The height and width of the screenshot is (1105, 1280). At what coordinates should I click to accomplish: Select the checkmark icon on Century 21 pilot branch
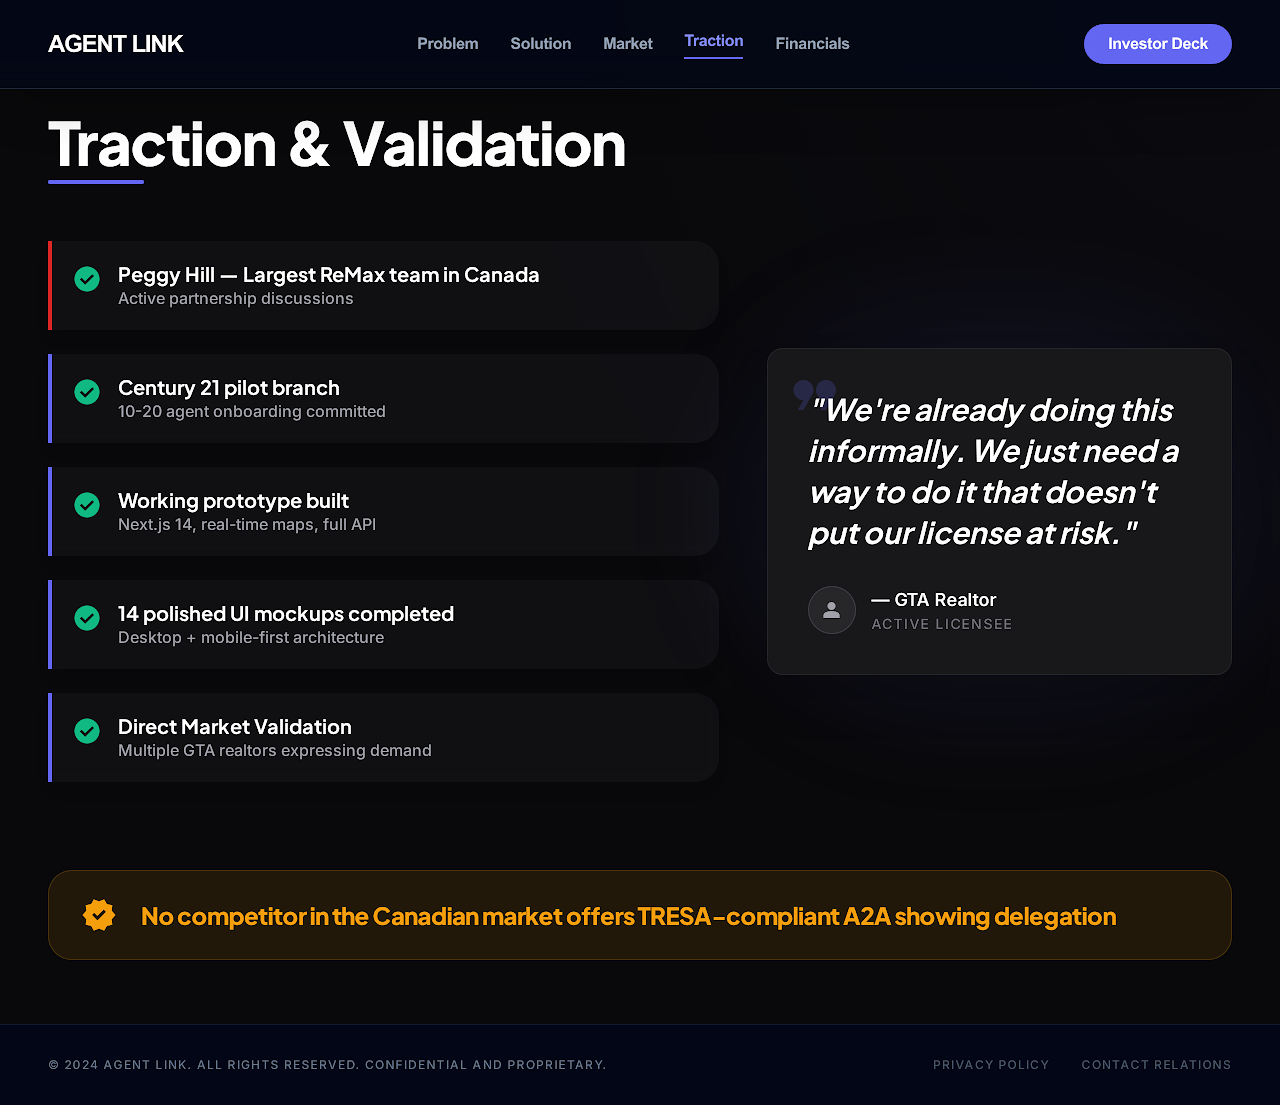click(x=87, y=392)
